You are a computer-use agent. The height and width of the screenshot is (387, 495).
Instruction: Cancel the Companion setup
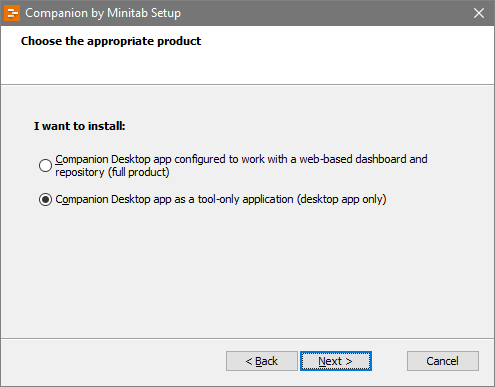coord(443,361)
